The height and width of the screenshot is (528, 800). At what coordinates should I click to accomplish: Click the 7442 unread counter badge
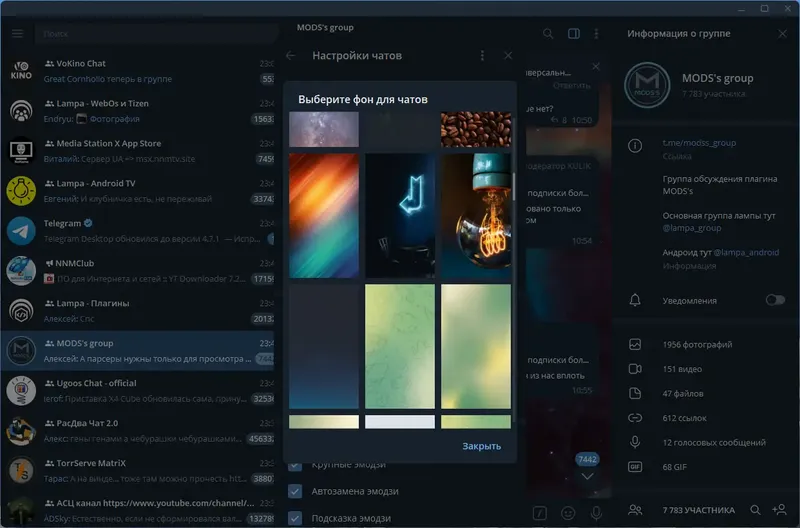coord(587,459)
